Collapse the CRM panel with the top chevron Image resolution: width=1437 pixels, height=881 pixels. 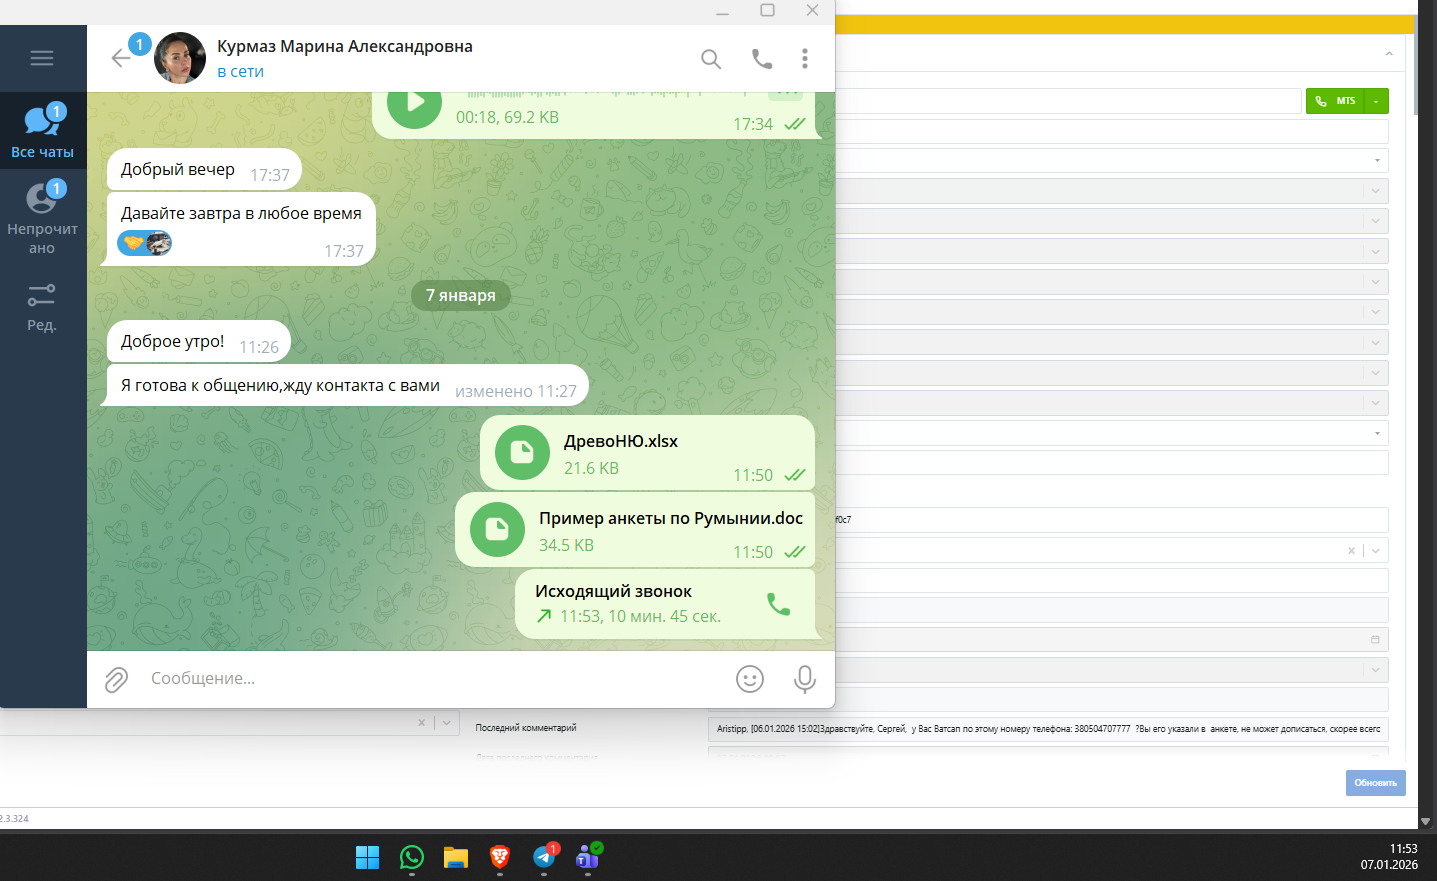pos(1389,54)
